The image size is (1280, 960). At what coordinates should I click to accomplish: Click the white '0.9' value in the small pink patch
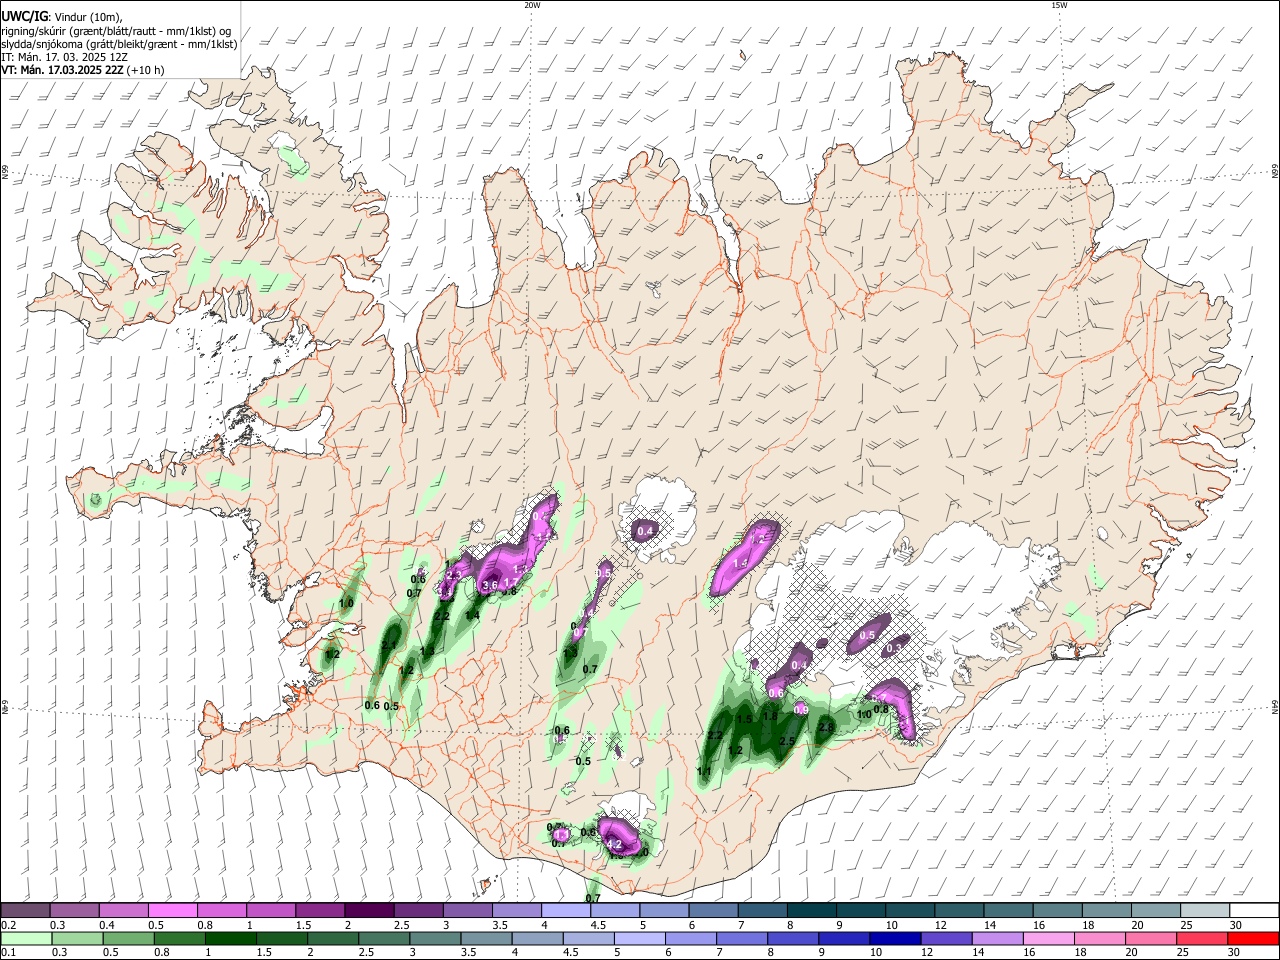point(801,710)
